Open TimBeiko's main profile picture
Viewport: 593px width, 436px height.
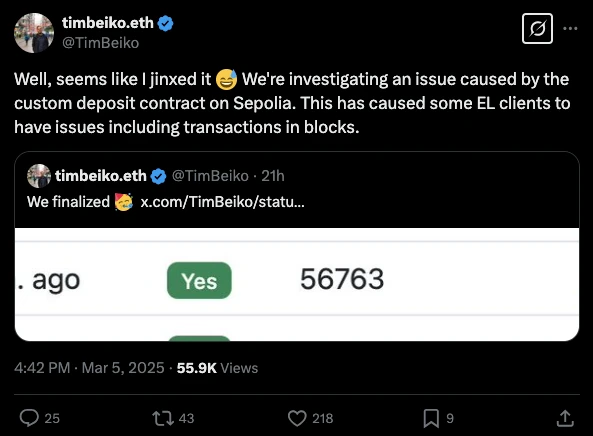(34, 33)
